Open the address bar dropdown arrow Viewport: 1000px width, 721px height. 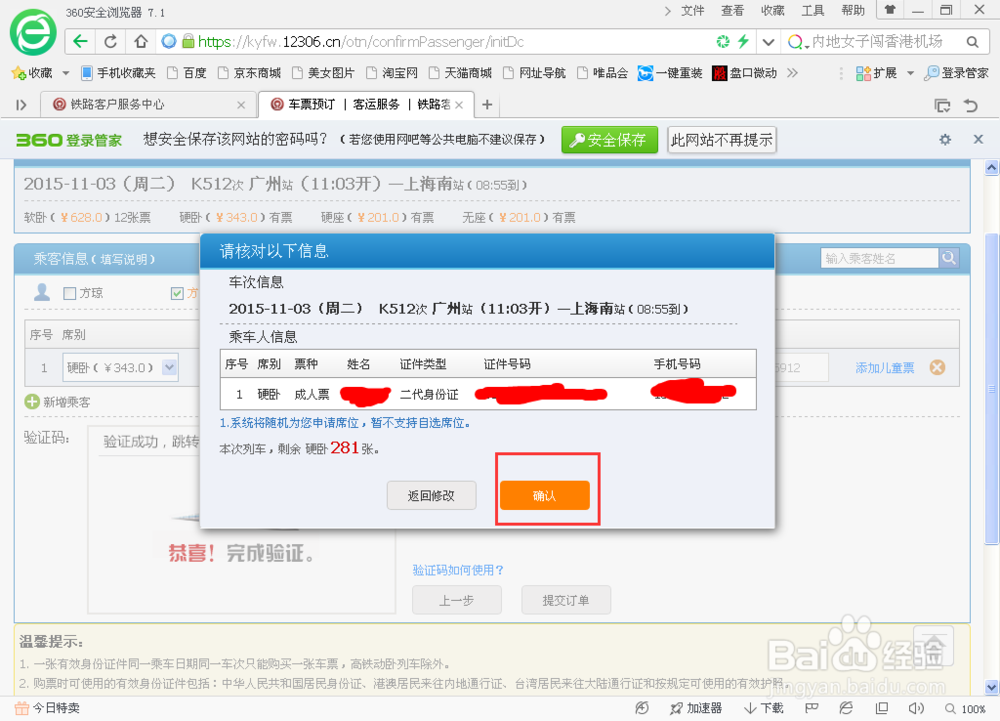click(x=768, y=43)
